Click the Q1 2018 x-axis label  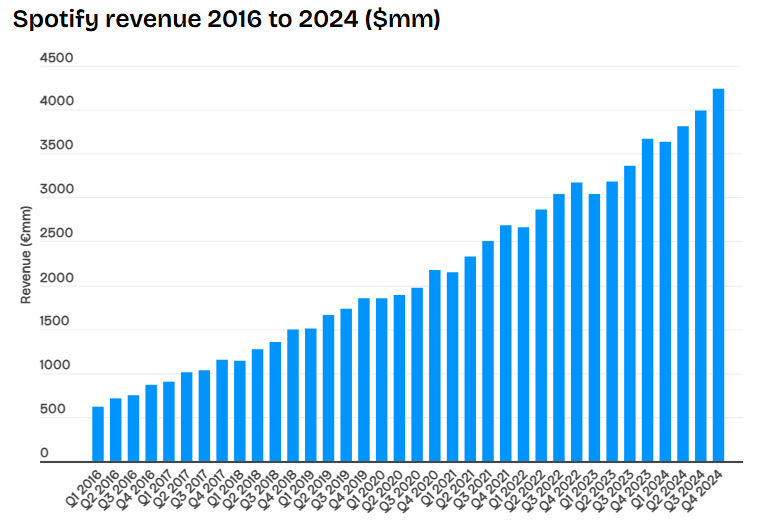pyautogui.click(x=225, y=489)
